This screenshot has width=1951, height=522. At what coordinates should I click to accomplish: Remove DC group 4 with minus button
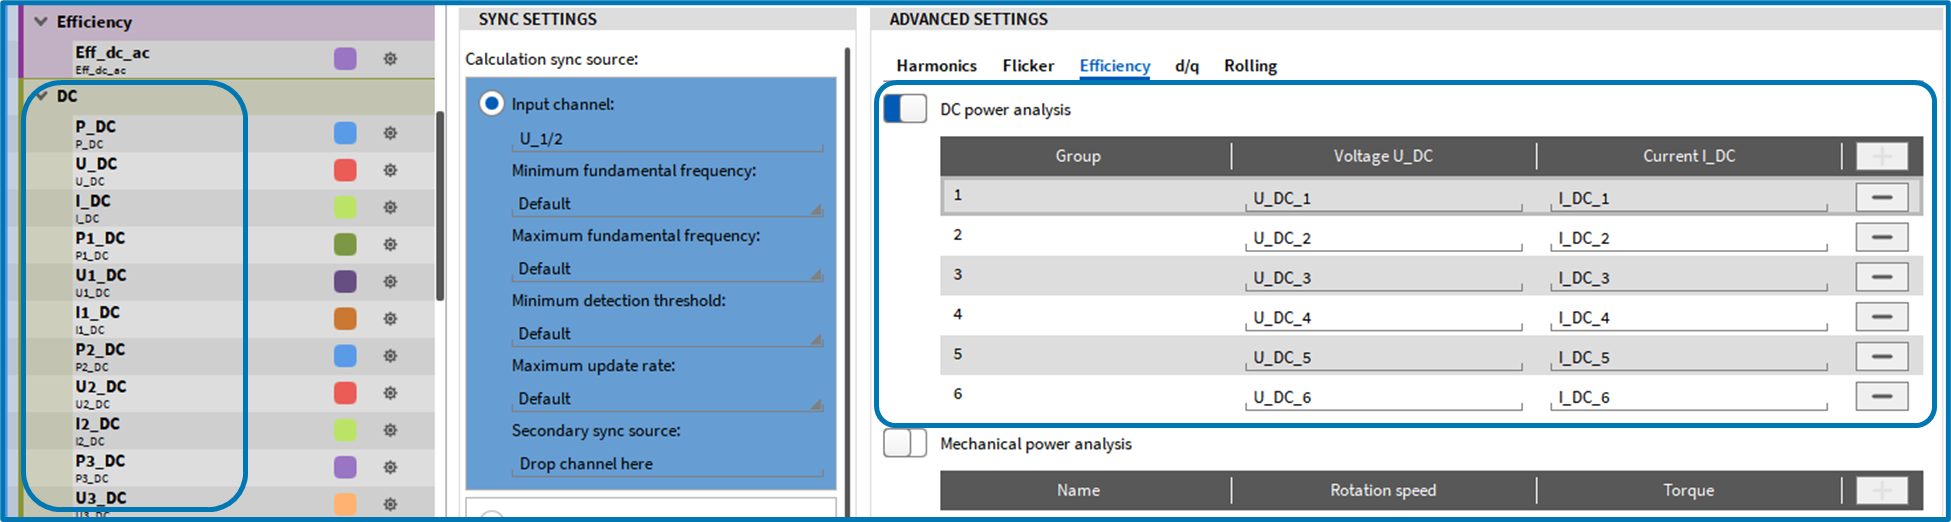(x=1881, y=317)
